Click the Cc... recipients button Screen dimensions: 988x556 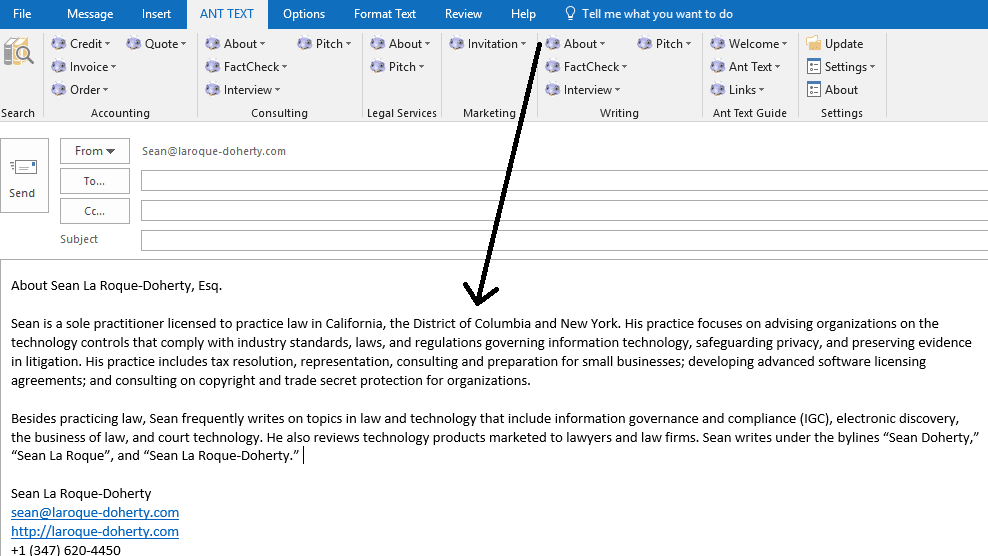tap(95, 211)
